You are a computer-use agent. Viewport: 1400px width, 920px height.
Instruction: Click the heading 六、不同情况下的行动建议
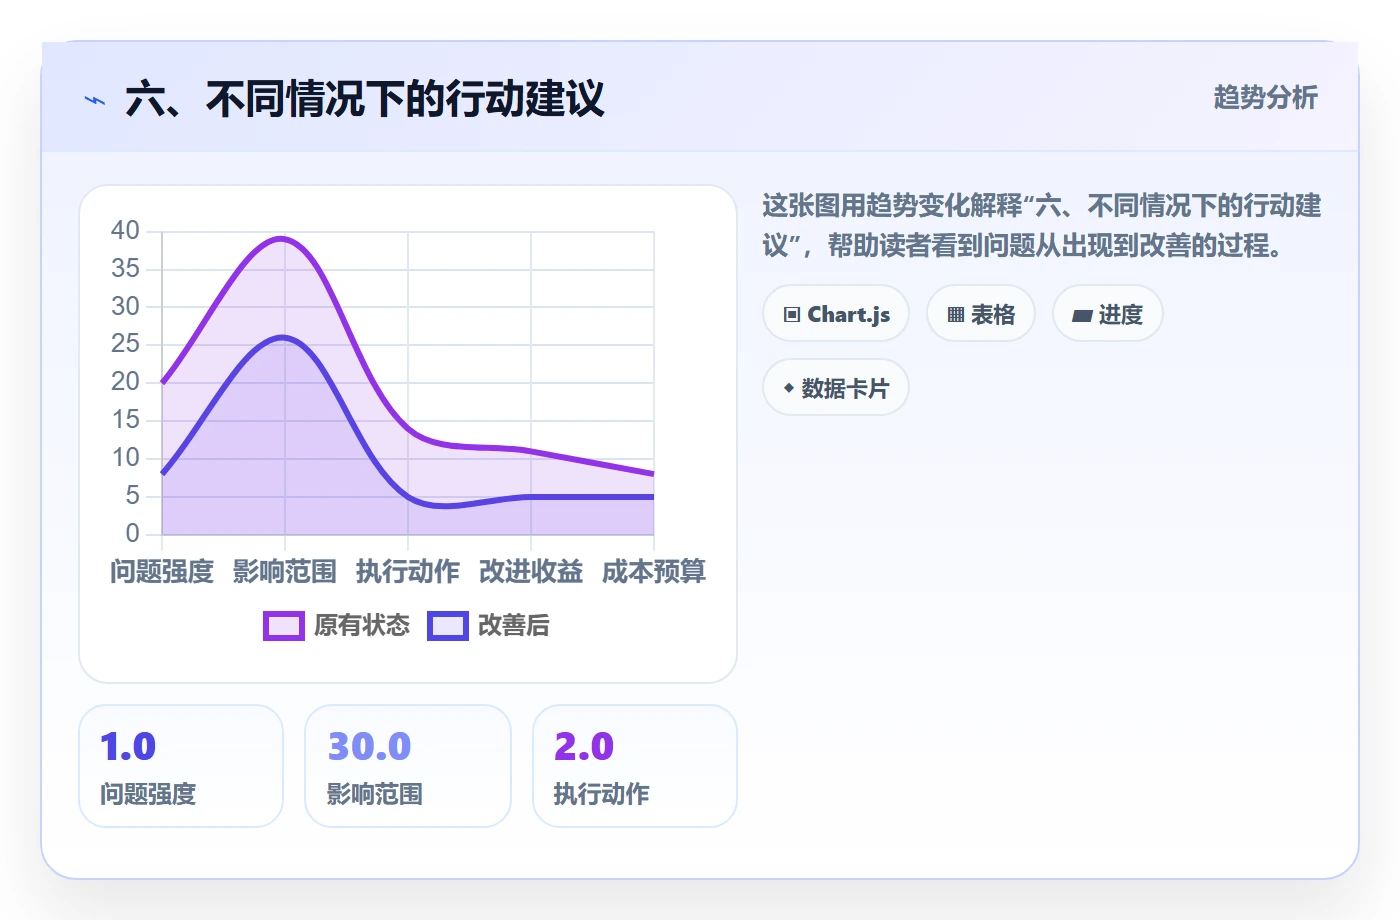[x=365, y=100]
